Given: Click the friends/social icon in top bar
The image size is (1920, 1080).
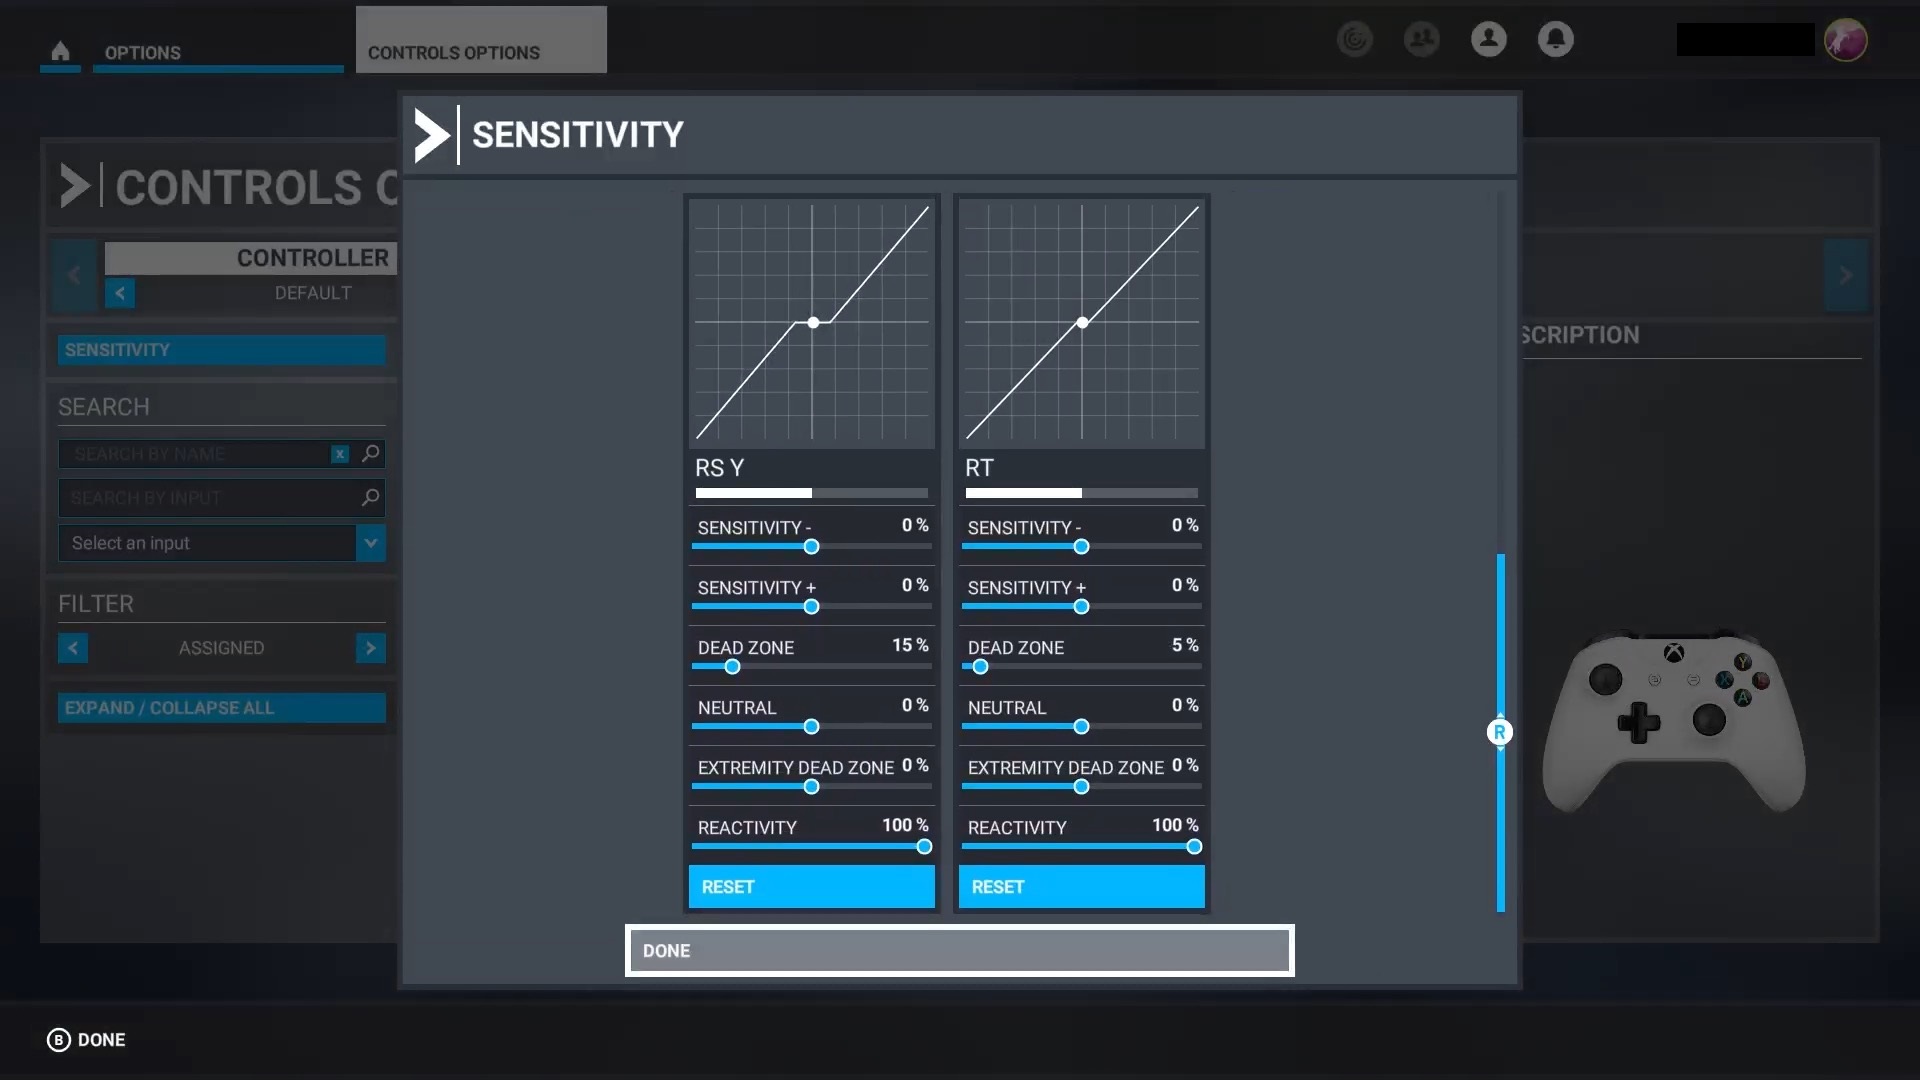Looking at the screenshot, I should pos(1422,38).
